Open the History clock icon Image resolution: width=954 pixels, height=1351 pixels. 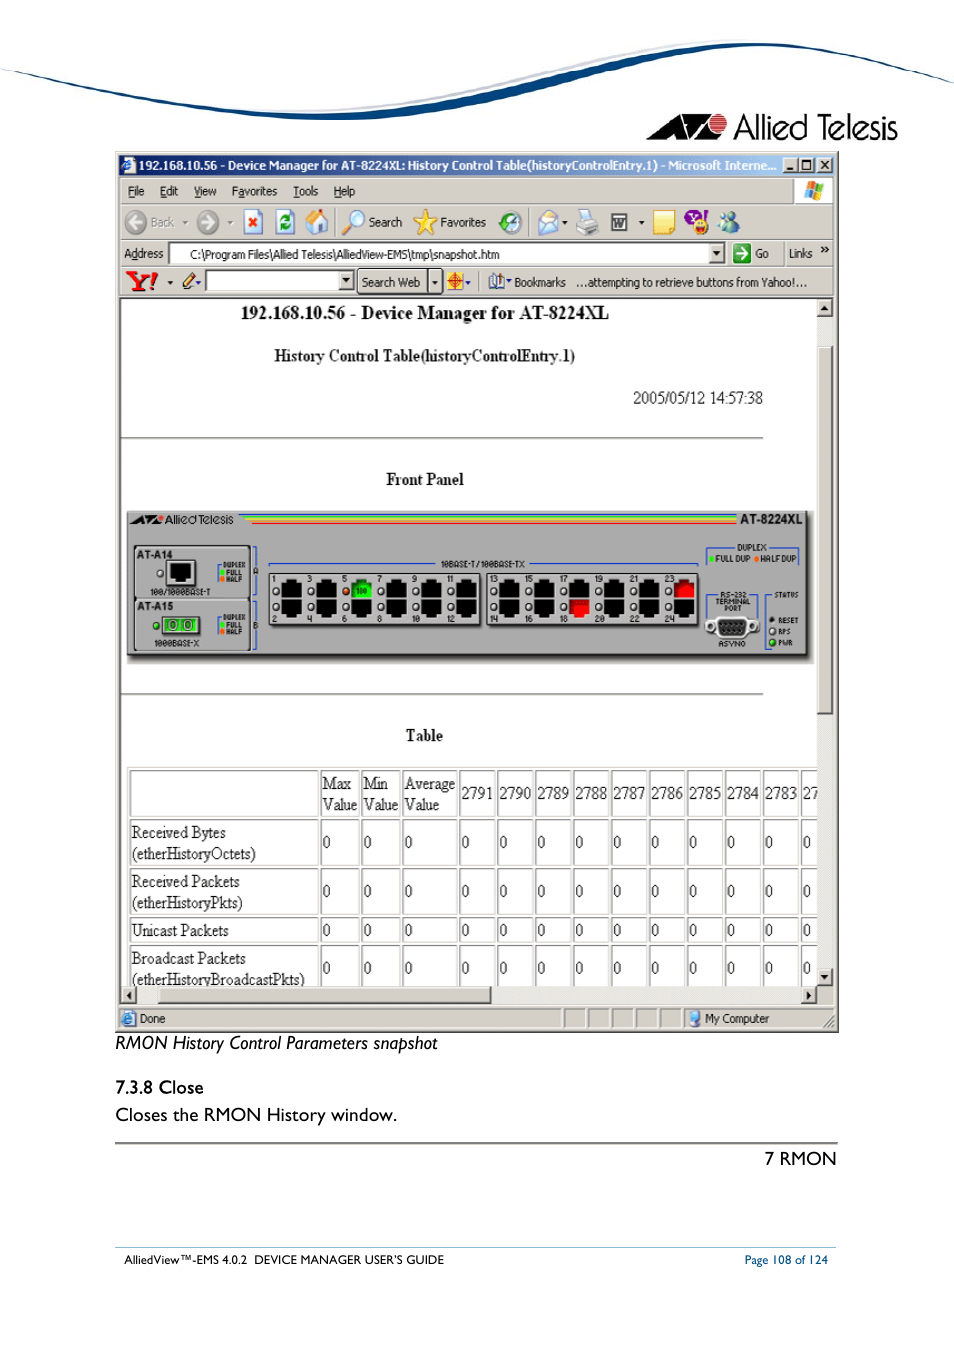click(510, 223)
